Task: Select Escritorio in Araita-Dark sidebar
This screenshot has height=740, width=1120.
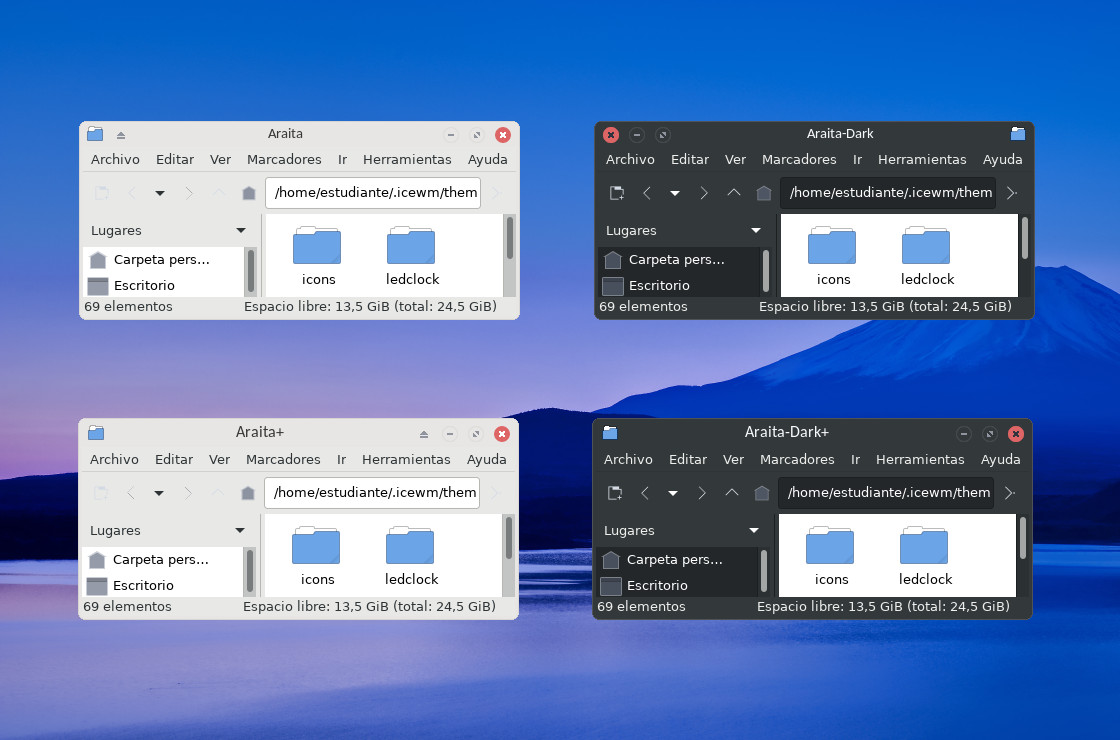Action: pyautogui.click(x=679, y=285)
